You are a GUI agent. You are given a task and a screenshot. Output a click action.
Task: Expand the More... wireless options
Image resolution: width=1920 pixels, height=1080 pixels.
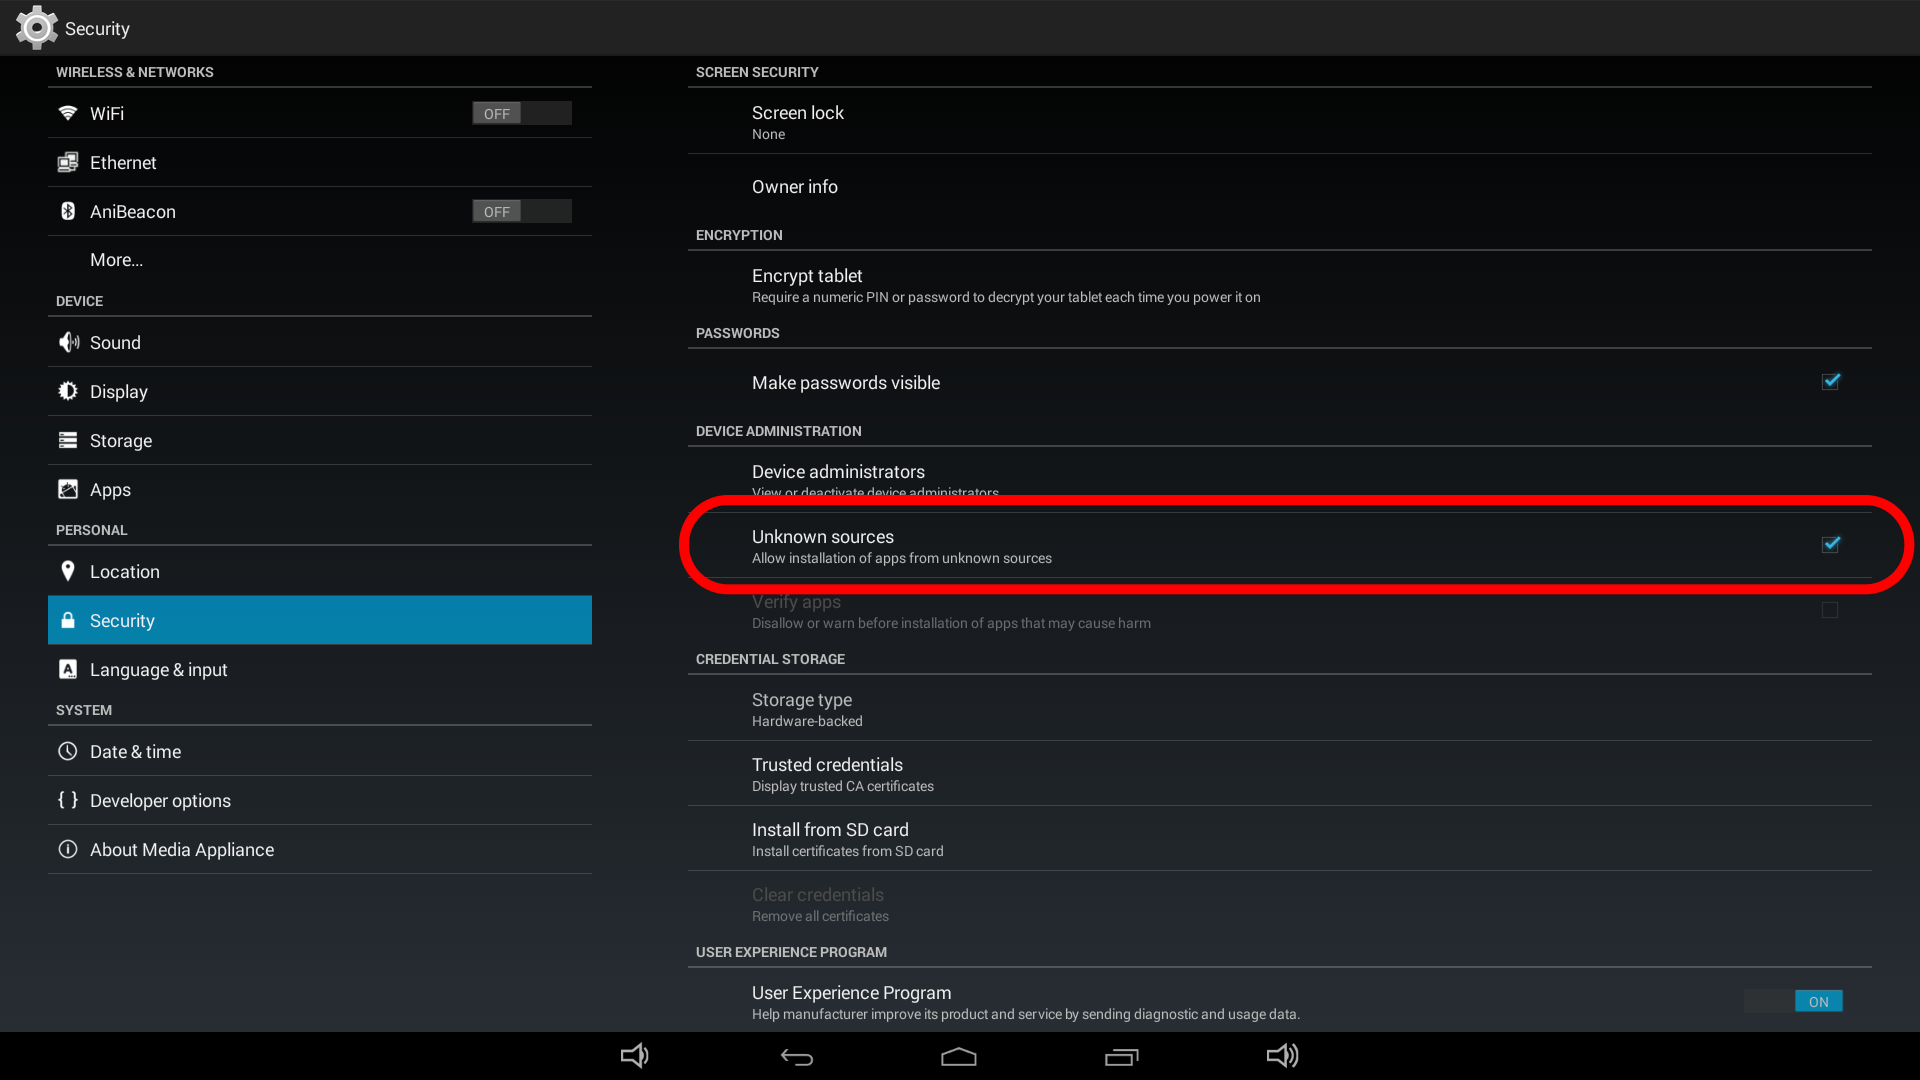(x=320, y=260)
